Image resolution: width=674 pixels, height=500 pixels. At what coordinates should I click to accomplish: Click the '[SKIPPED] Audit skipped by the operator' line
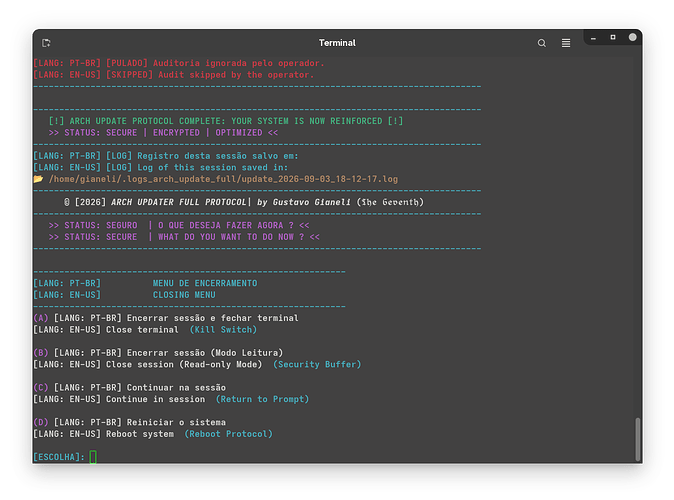(x=174, y=75)
